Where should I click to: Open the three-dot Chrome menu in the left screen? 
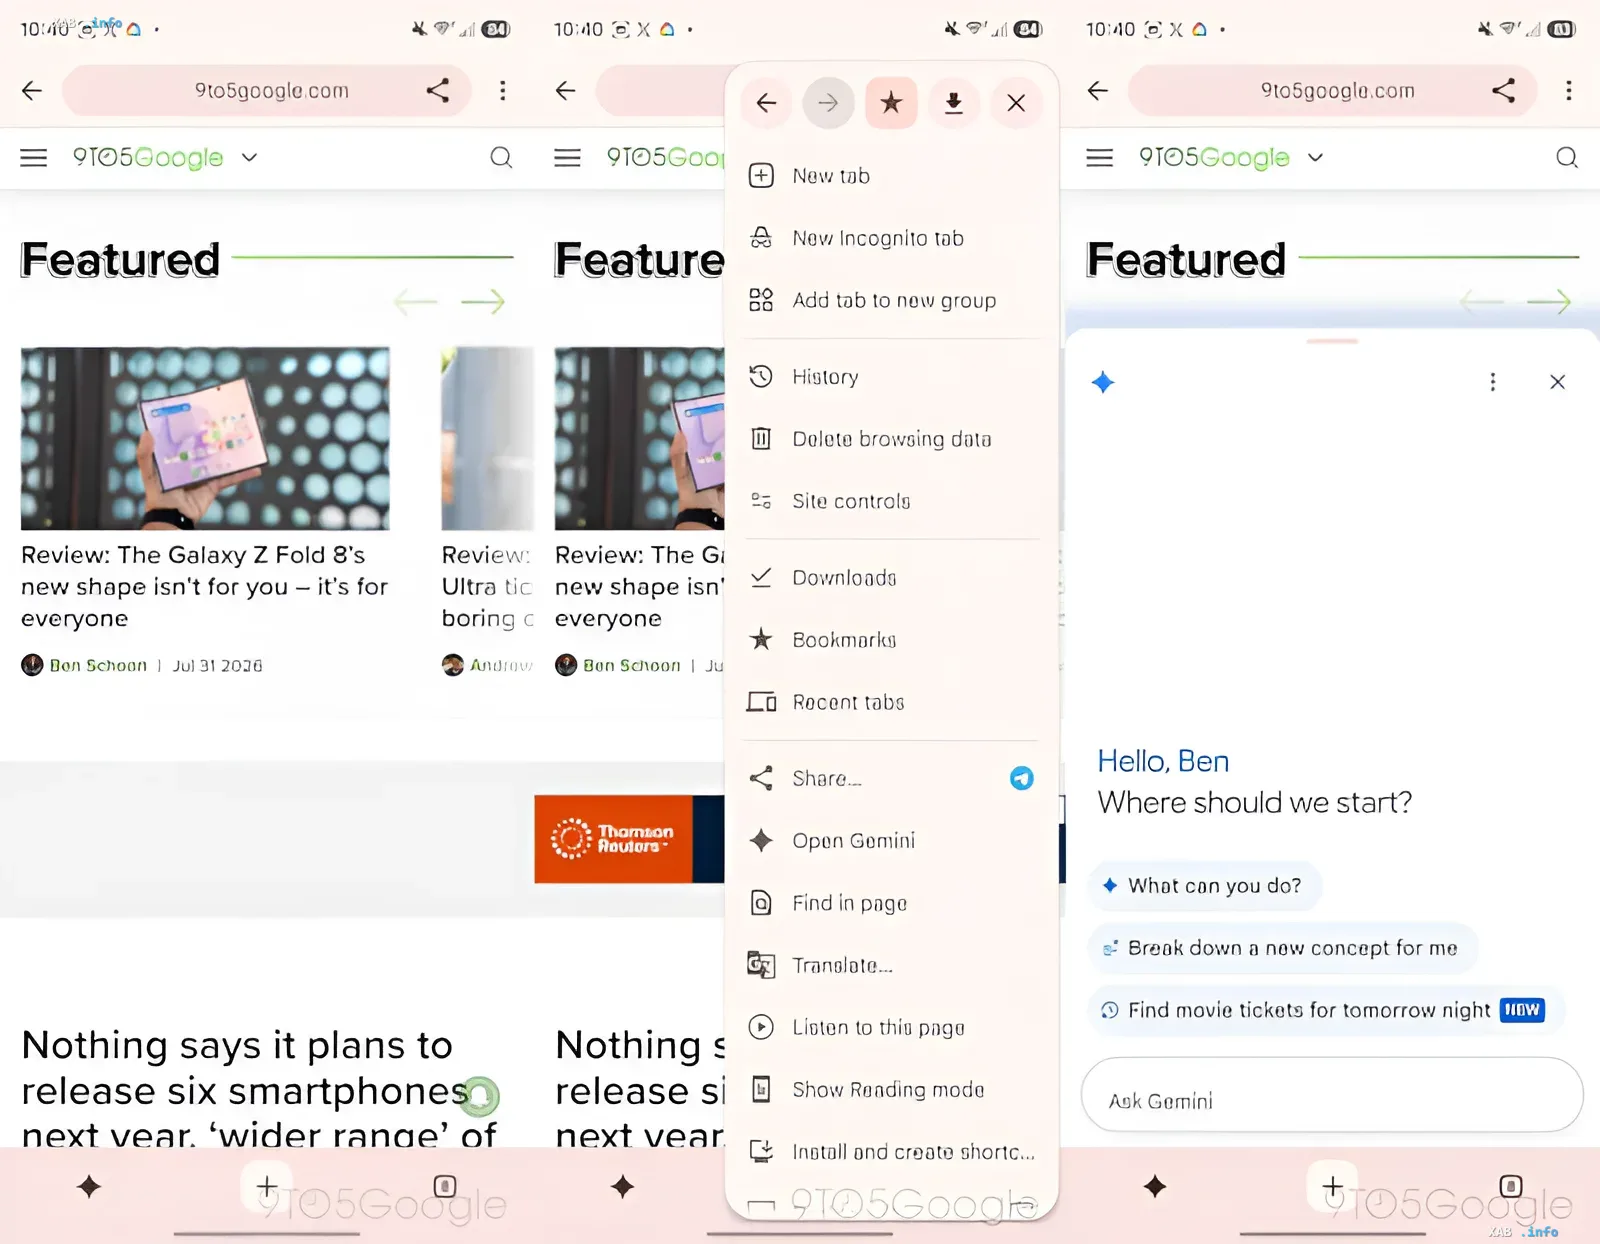click(502, 91)
